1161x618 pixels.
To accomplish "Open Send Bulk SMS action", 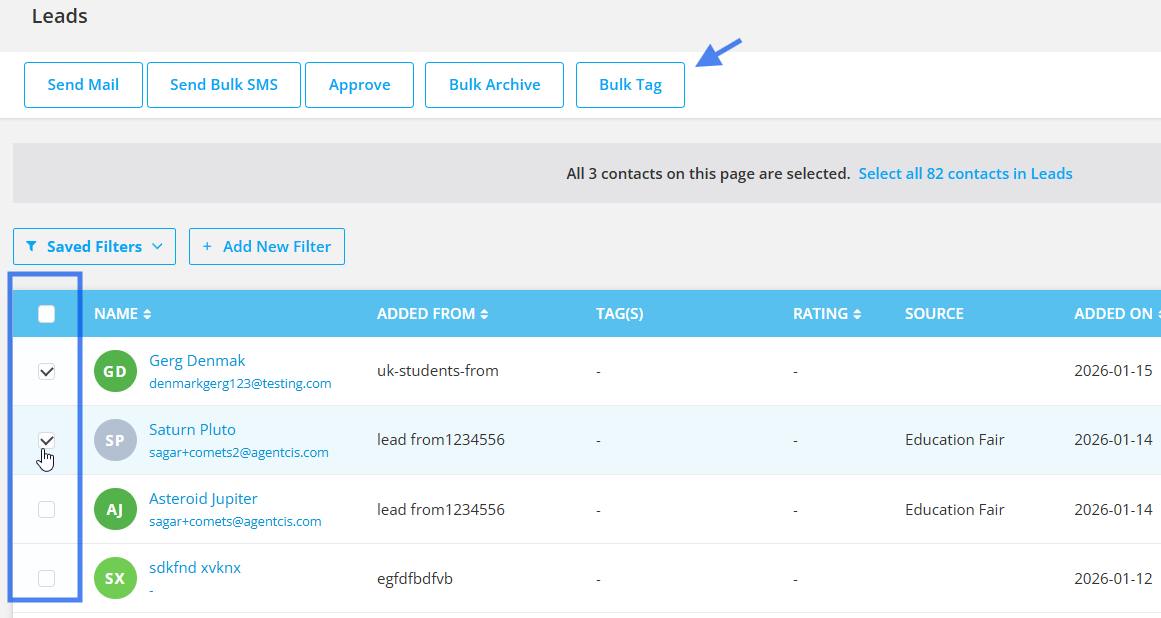I will tap(224, 85).
